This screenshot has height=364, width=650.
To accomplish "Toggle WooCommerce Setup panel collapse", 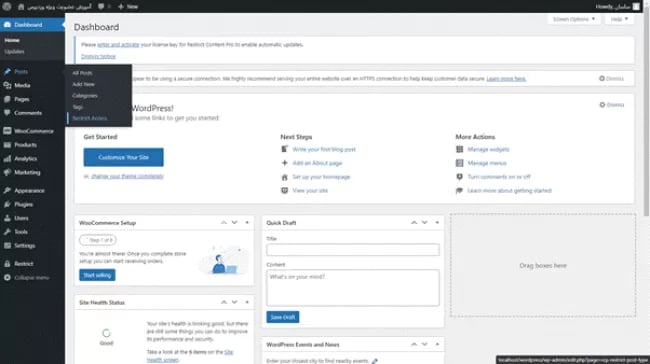I will [247, 223].
